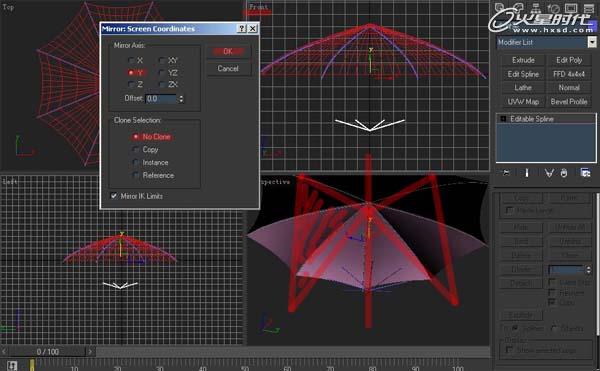This screenshot has width=600, height=371.
Task: Select the YZ mirror axis
Action: 162,73
